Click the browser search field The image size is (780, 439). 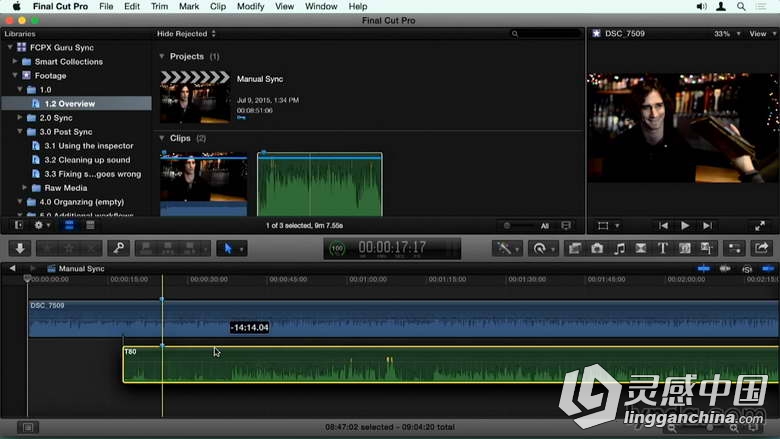(x=546, y=34)
